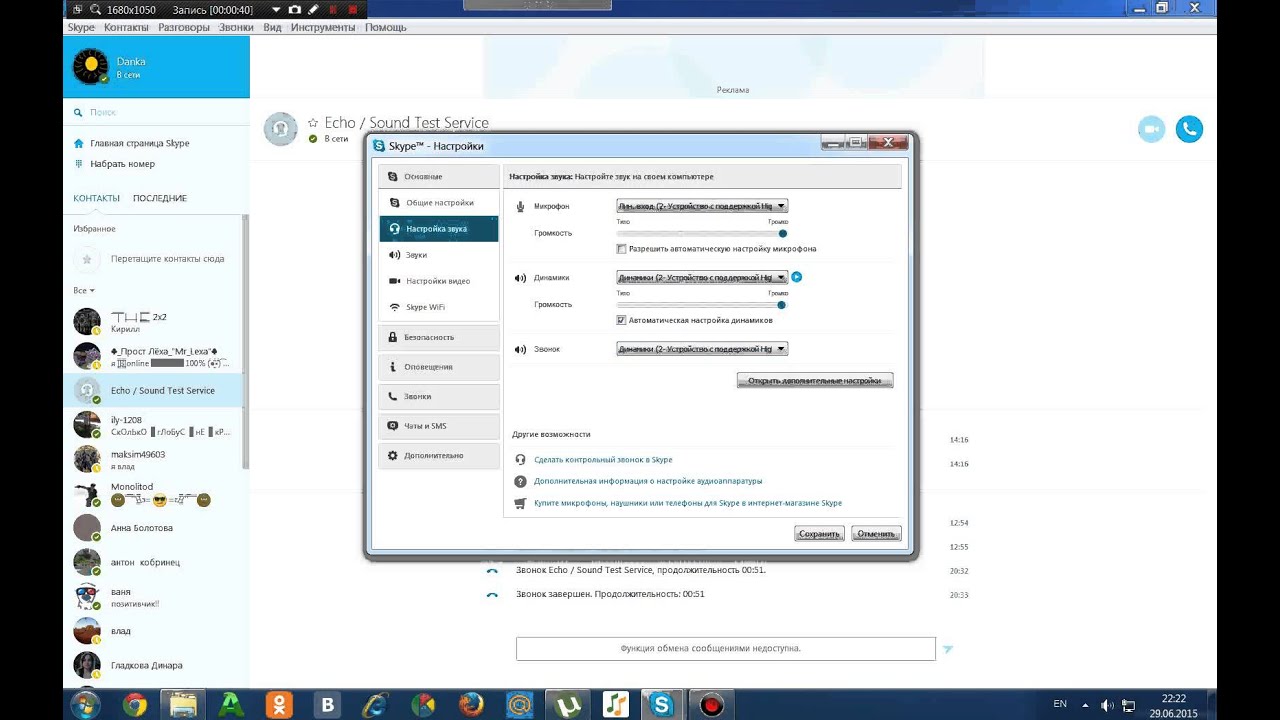This screenshot has height=720, width=1280.
Task: Open Firefox from the taskbar
Action: point(471,704)
